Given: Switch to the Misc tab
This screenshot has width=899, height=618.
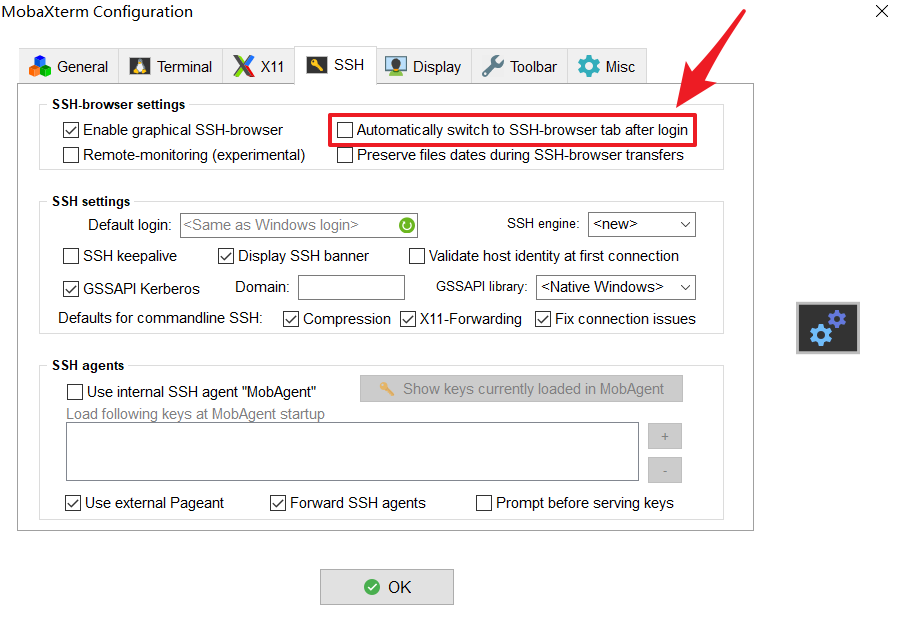Looking at the screenshot, I should 607,67.
